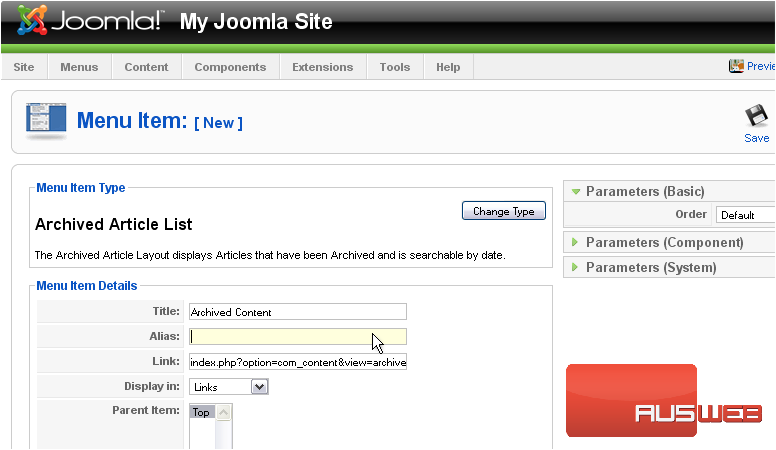This screenshot has width=776, height=450.
Task: Click the My Joomla Site title
Action: [x=256, y=22]
